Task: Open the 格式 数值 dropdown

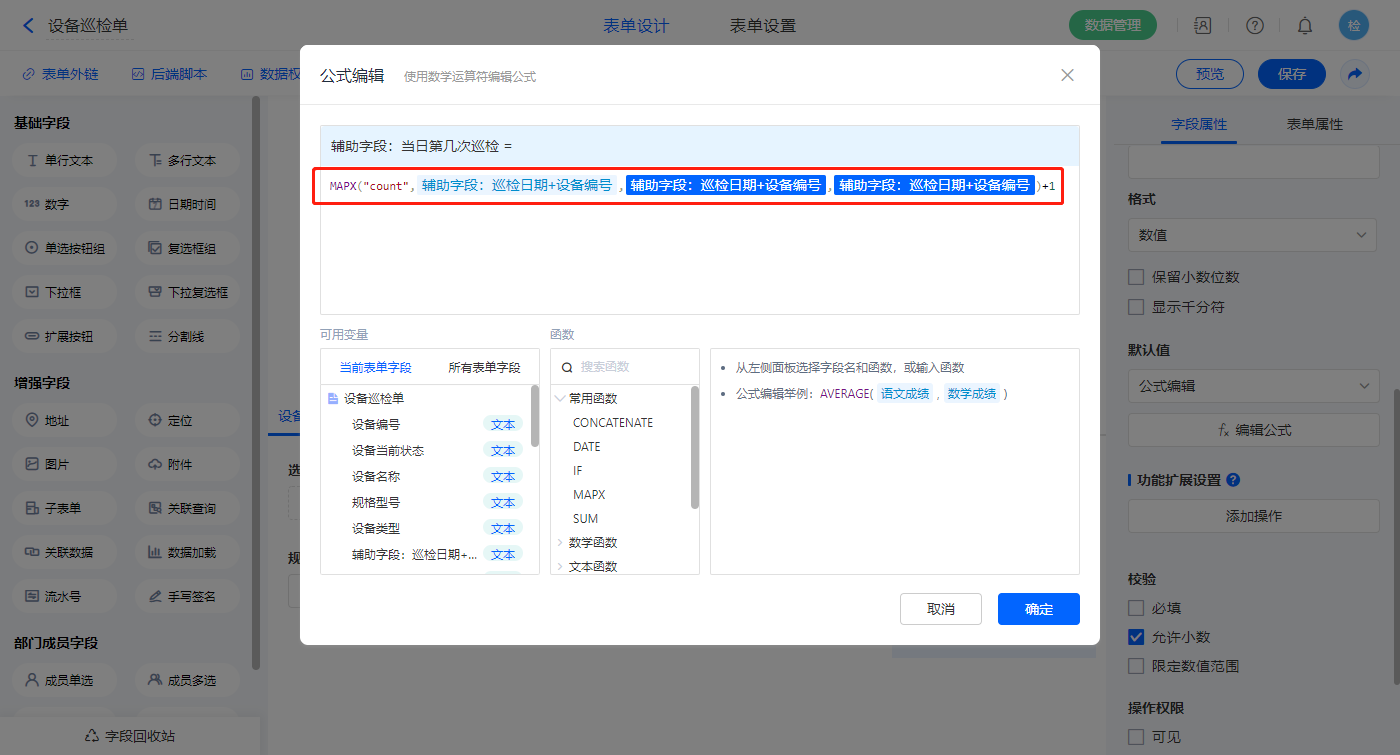Action: click(x=1253, y=235)
